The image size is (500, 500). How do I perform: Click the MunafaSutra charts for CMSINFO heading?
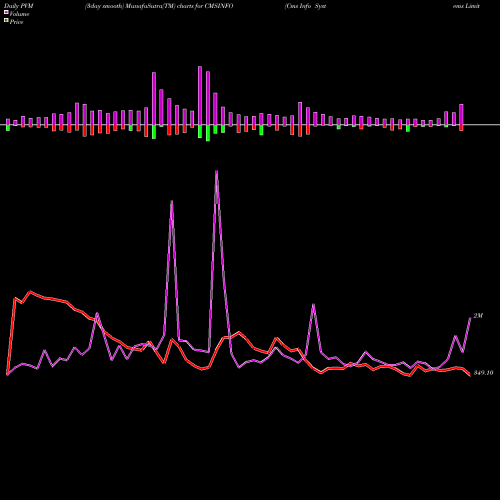(159, 6)
